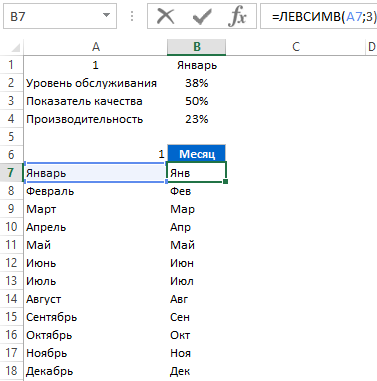Select the Март cell
Viewport: 377px width, 381px height.
[95, 209]
